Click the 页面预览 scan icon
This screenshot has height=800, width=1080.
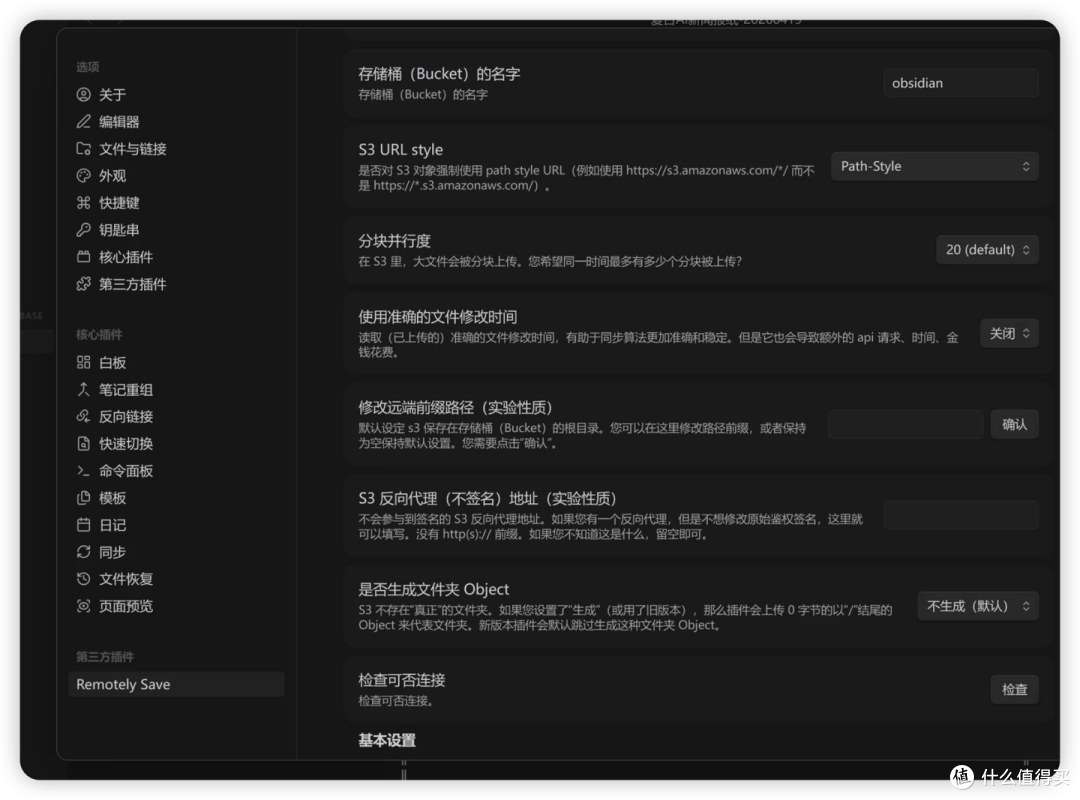pyautogui.click(x=83, y=606)
